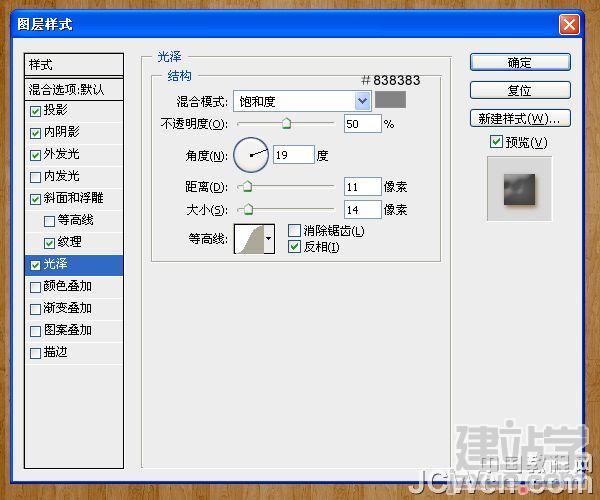Select the 内阴影 list label
This screenshot has width=600, height=500.
click(62, 132)
